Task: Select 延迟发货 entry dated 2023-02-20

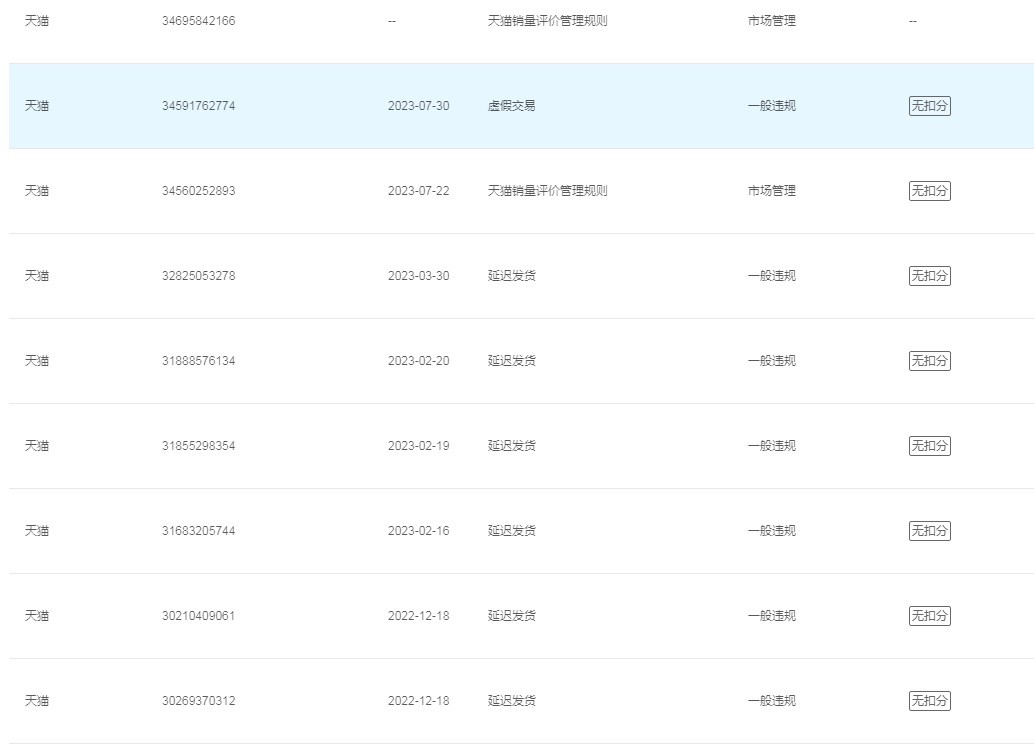Action: click(x=512, y=361)
